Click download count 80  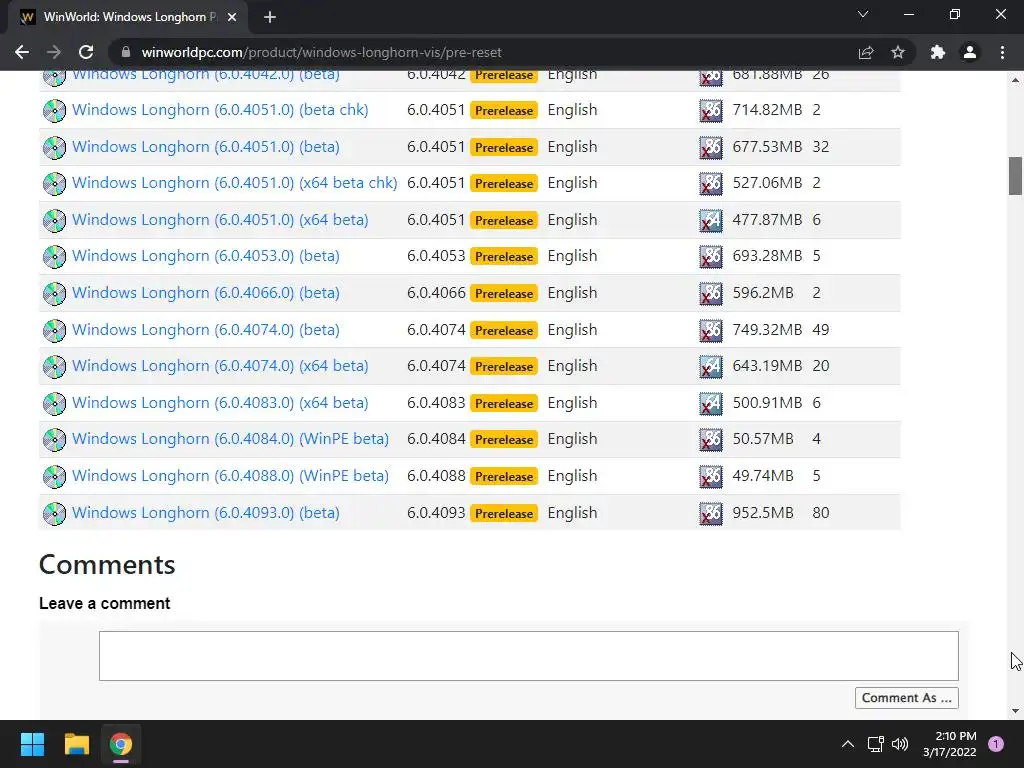click(x=821, y=513)
